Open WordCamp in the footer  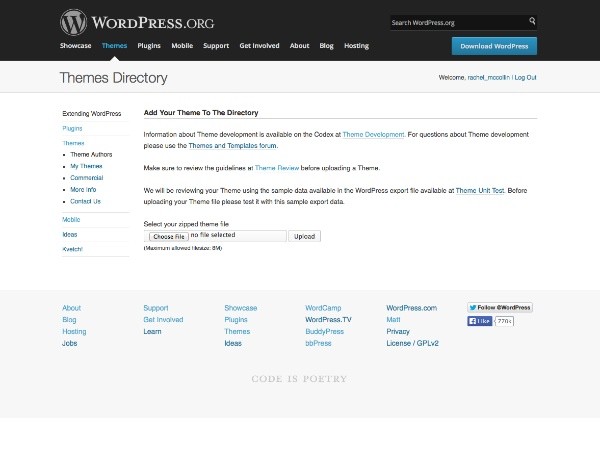click(323, 308)
